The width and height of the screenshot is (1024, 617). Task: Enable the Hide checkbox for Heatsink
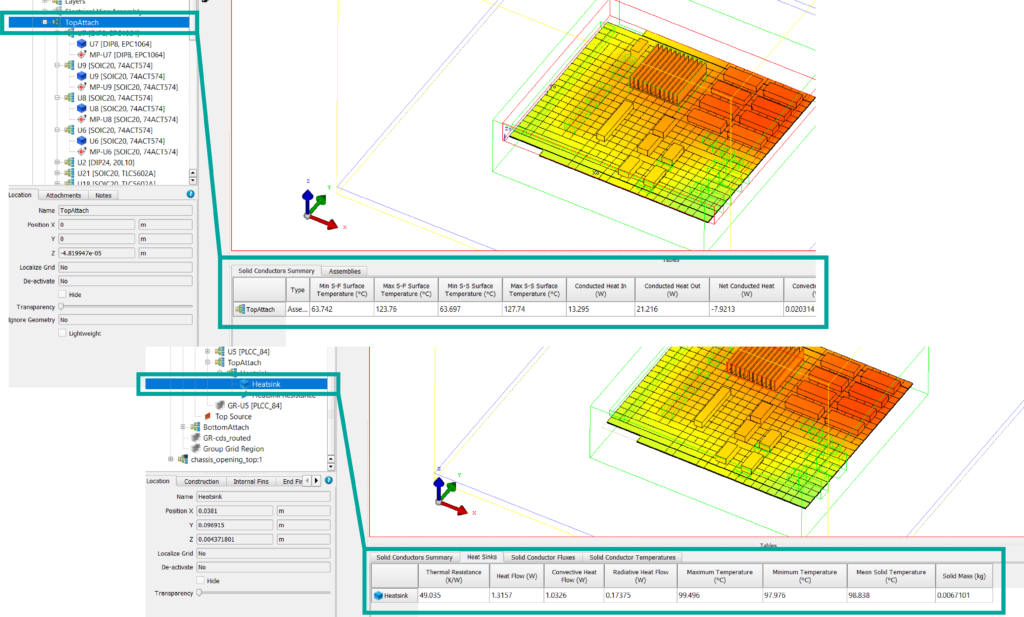200,581
